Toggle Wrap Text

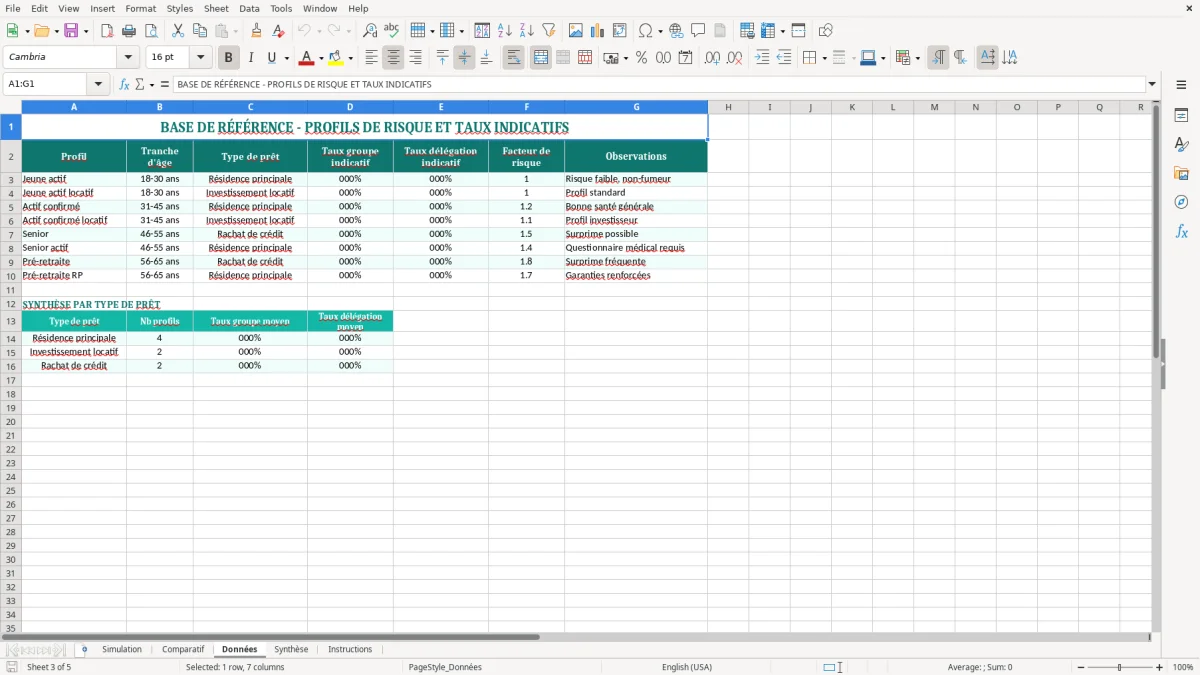pos(514,58)
